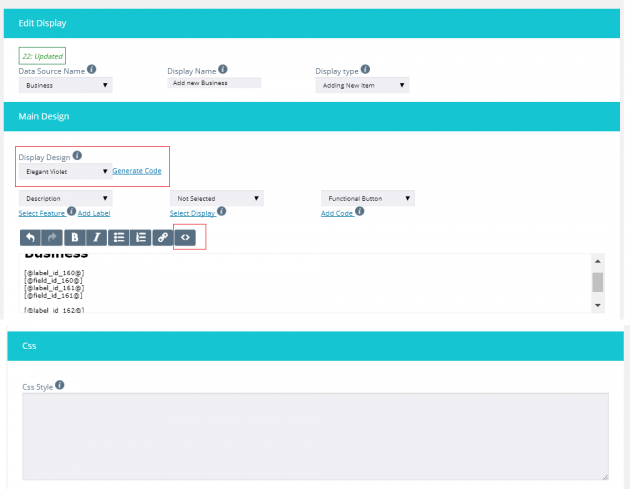The width and height of the screenshot is (630, 489).
Task: Click inside the Css Style text area
Action: click(x=315, y=436)
